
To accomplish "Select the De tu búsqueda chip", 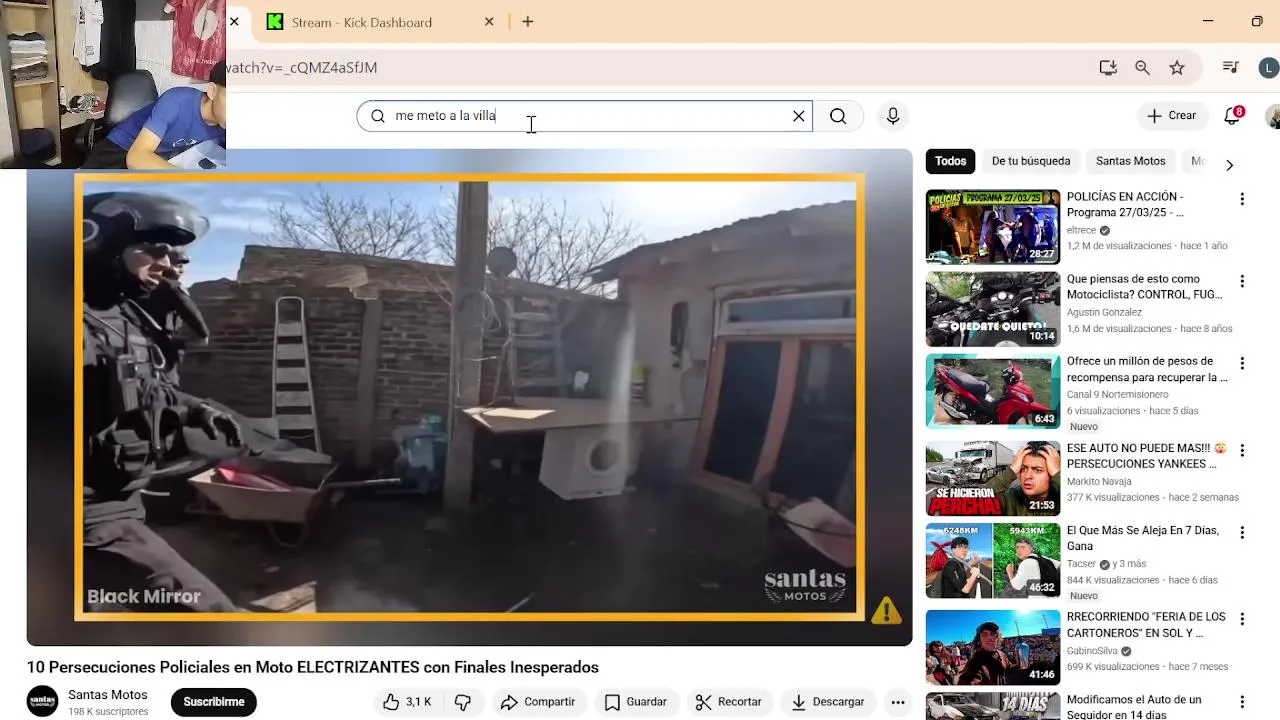I will (x=1031, y=161).
